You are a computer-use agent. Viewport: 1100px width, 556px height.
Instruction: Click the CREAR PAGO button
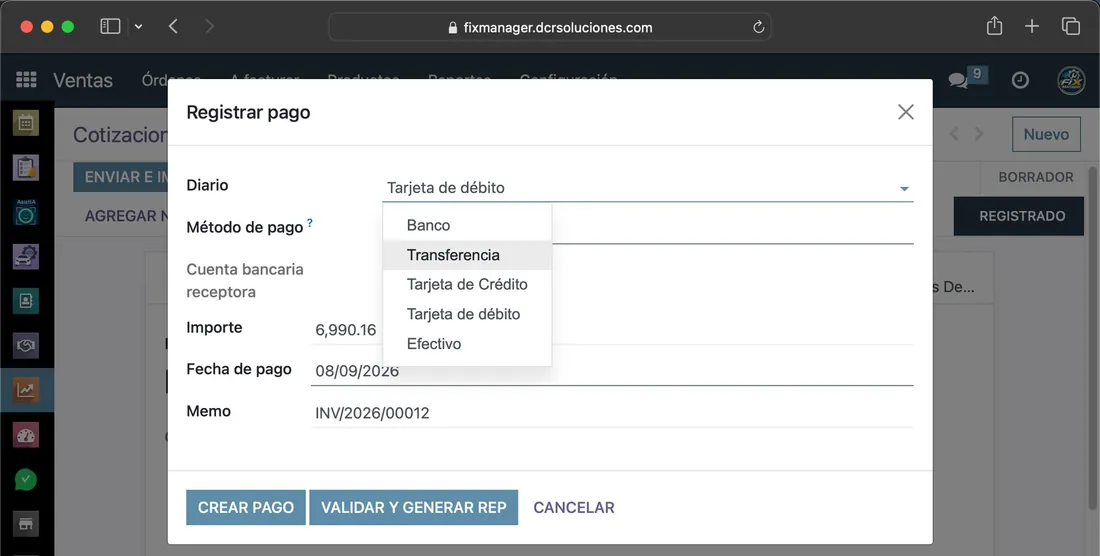pos(246,508)
